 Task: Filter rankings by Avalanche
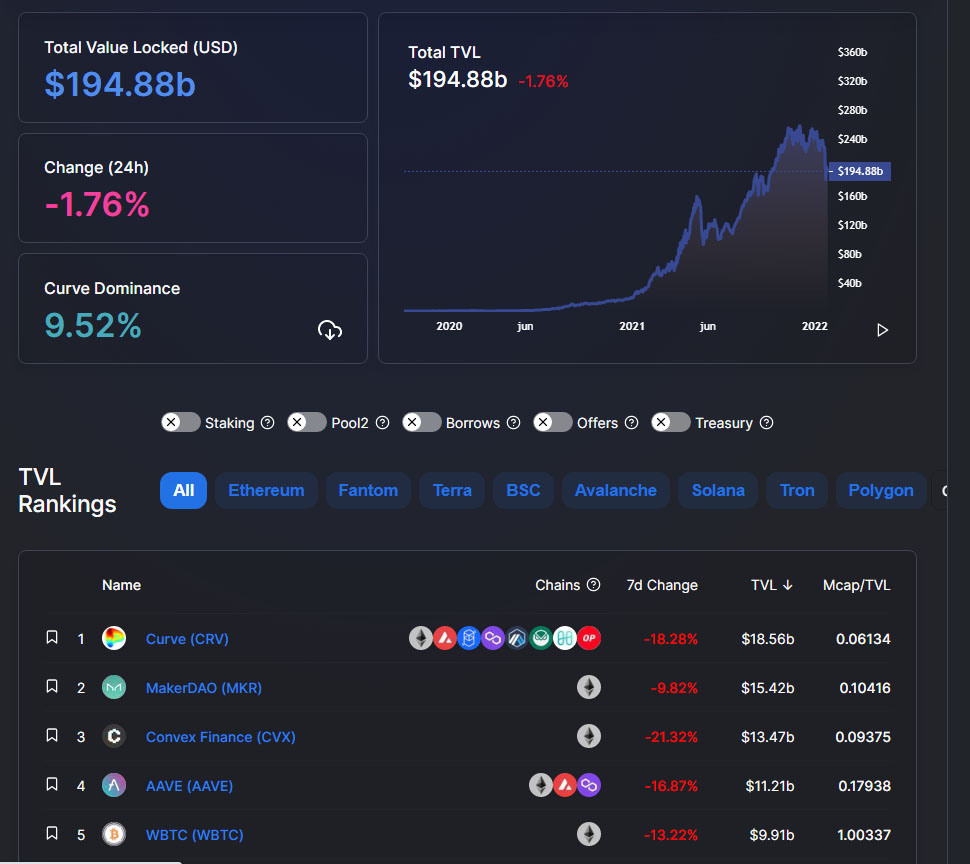point(616,490)
